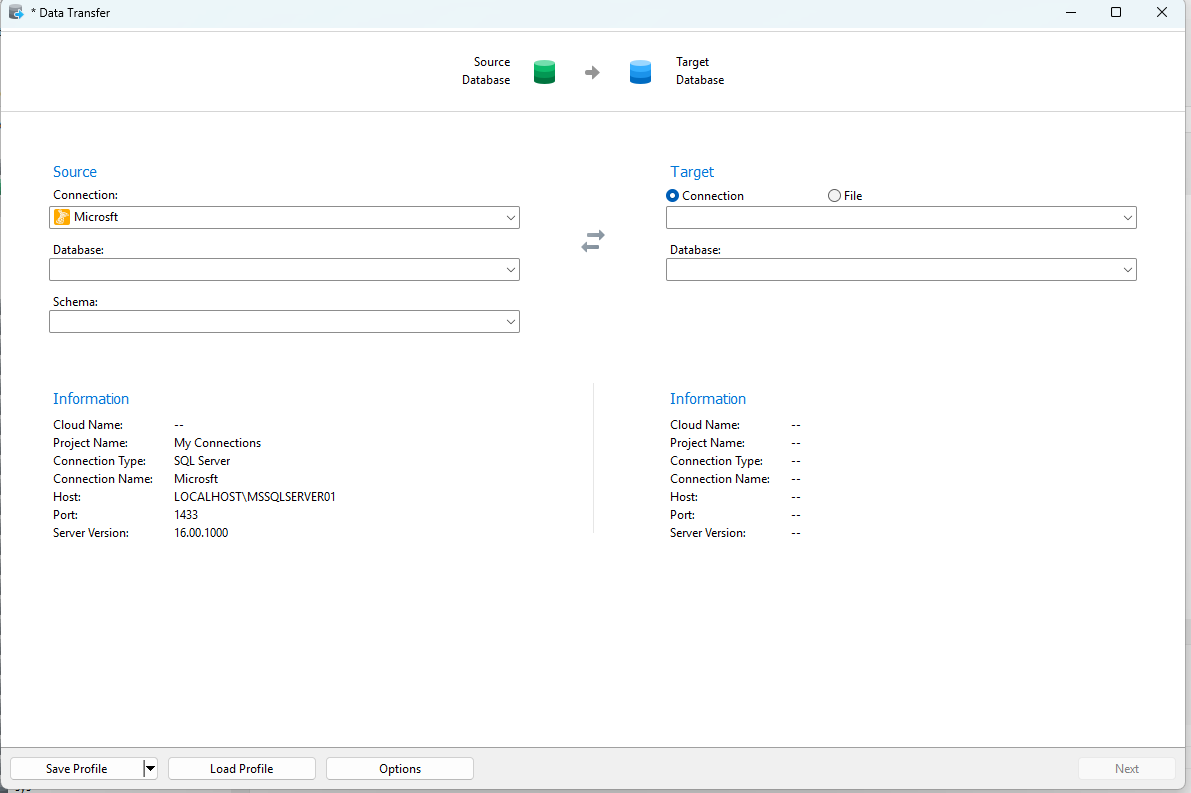1191x793 pixels.
Task: Click the blue Target Database icon
Action: click(x=640, y=72)
